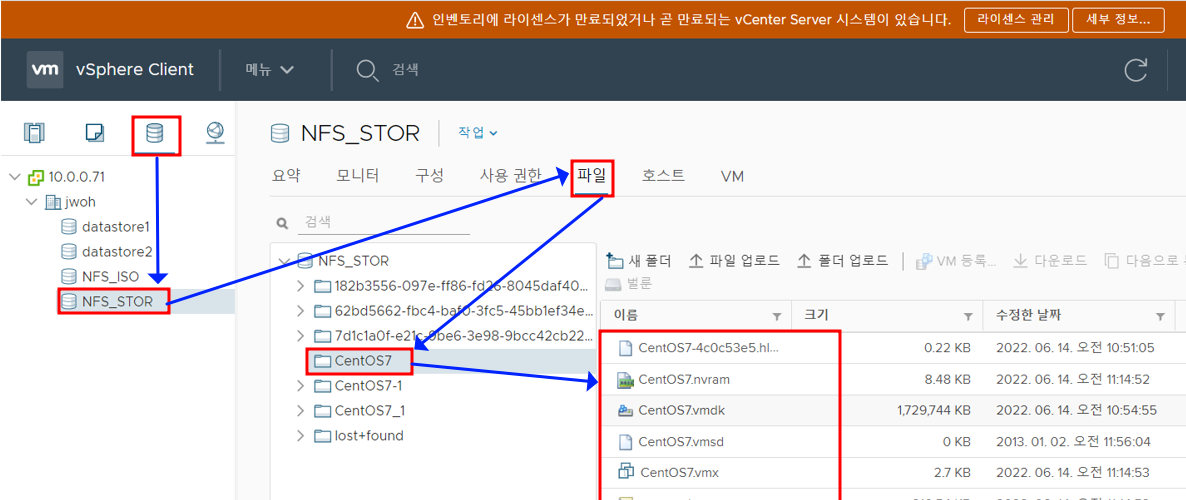Open the 메뉴 dropdown
The image size is (1186, 500).
[x=269, y=70]
